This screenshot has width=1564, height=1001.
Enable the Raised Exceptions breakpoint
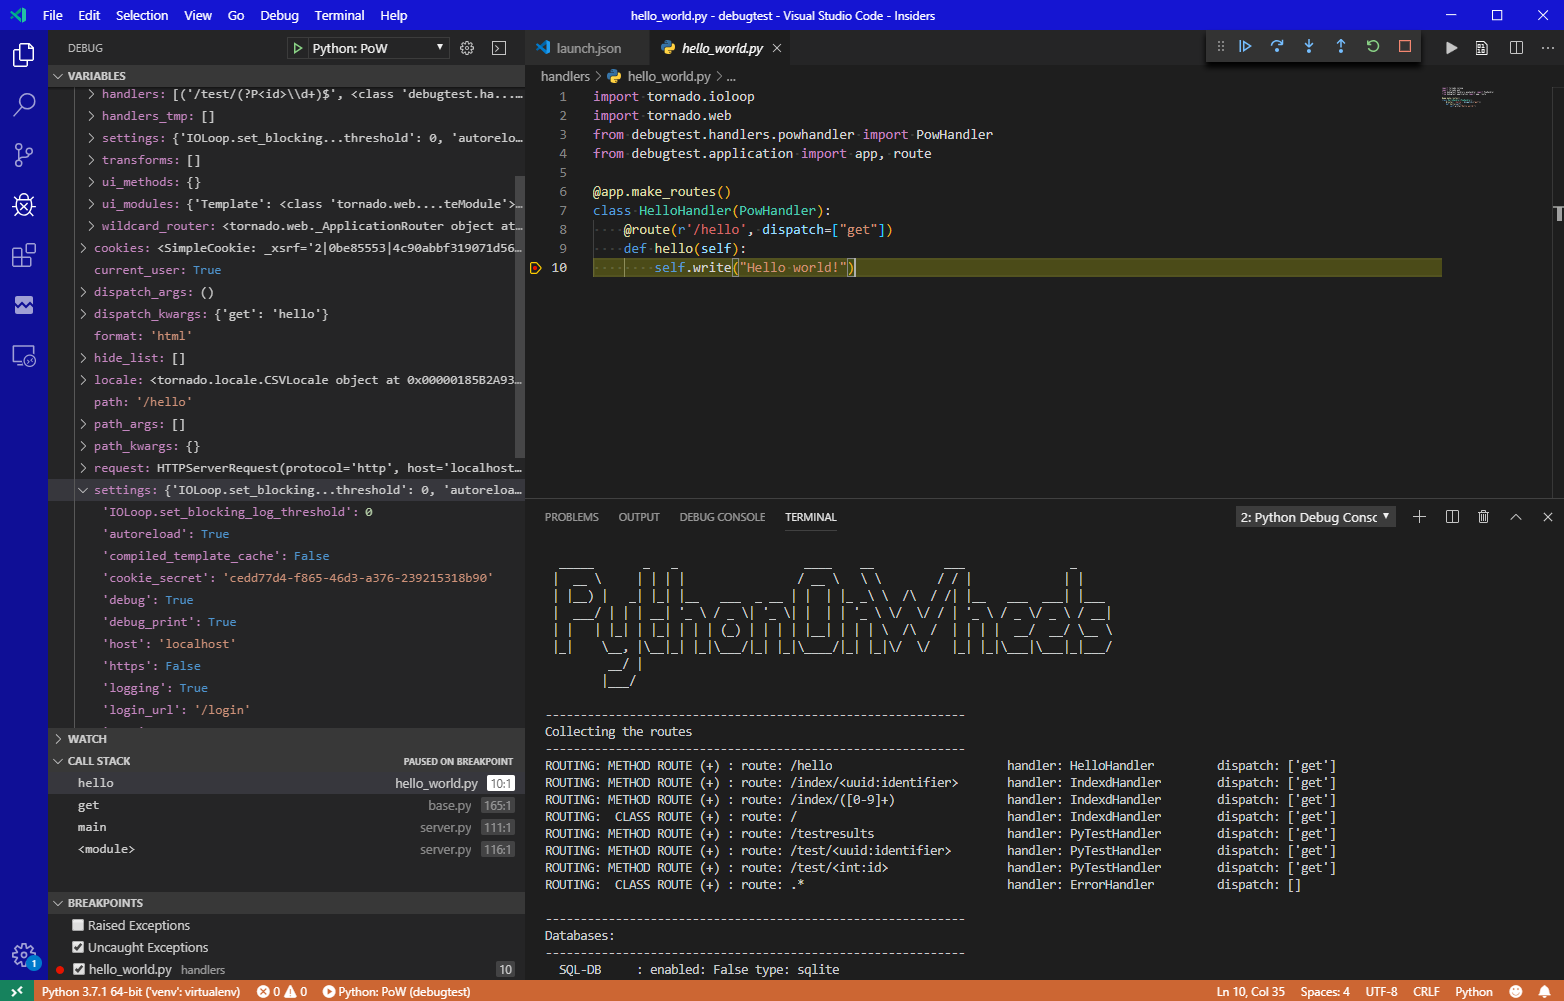tap(78, 925)
